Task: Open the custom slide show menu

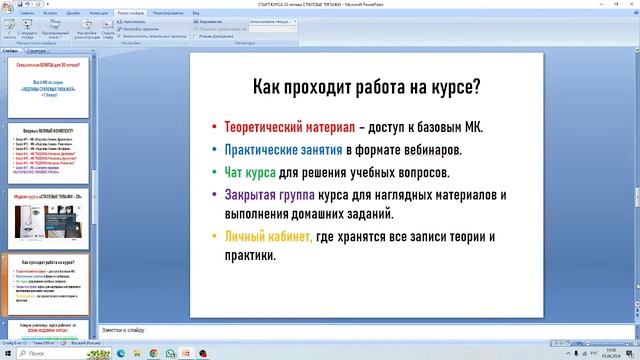Action: 55,29
